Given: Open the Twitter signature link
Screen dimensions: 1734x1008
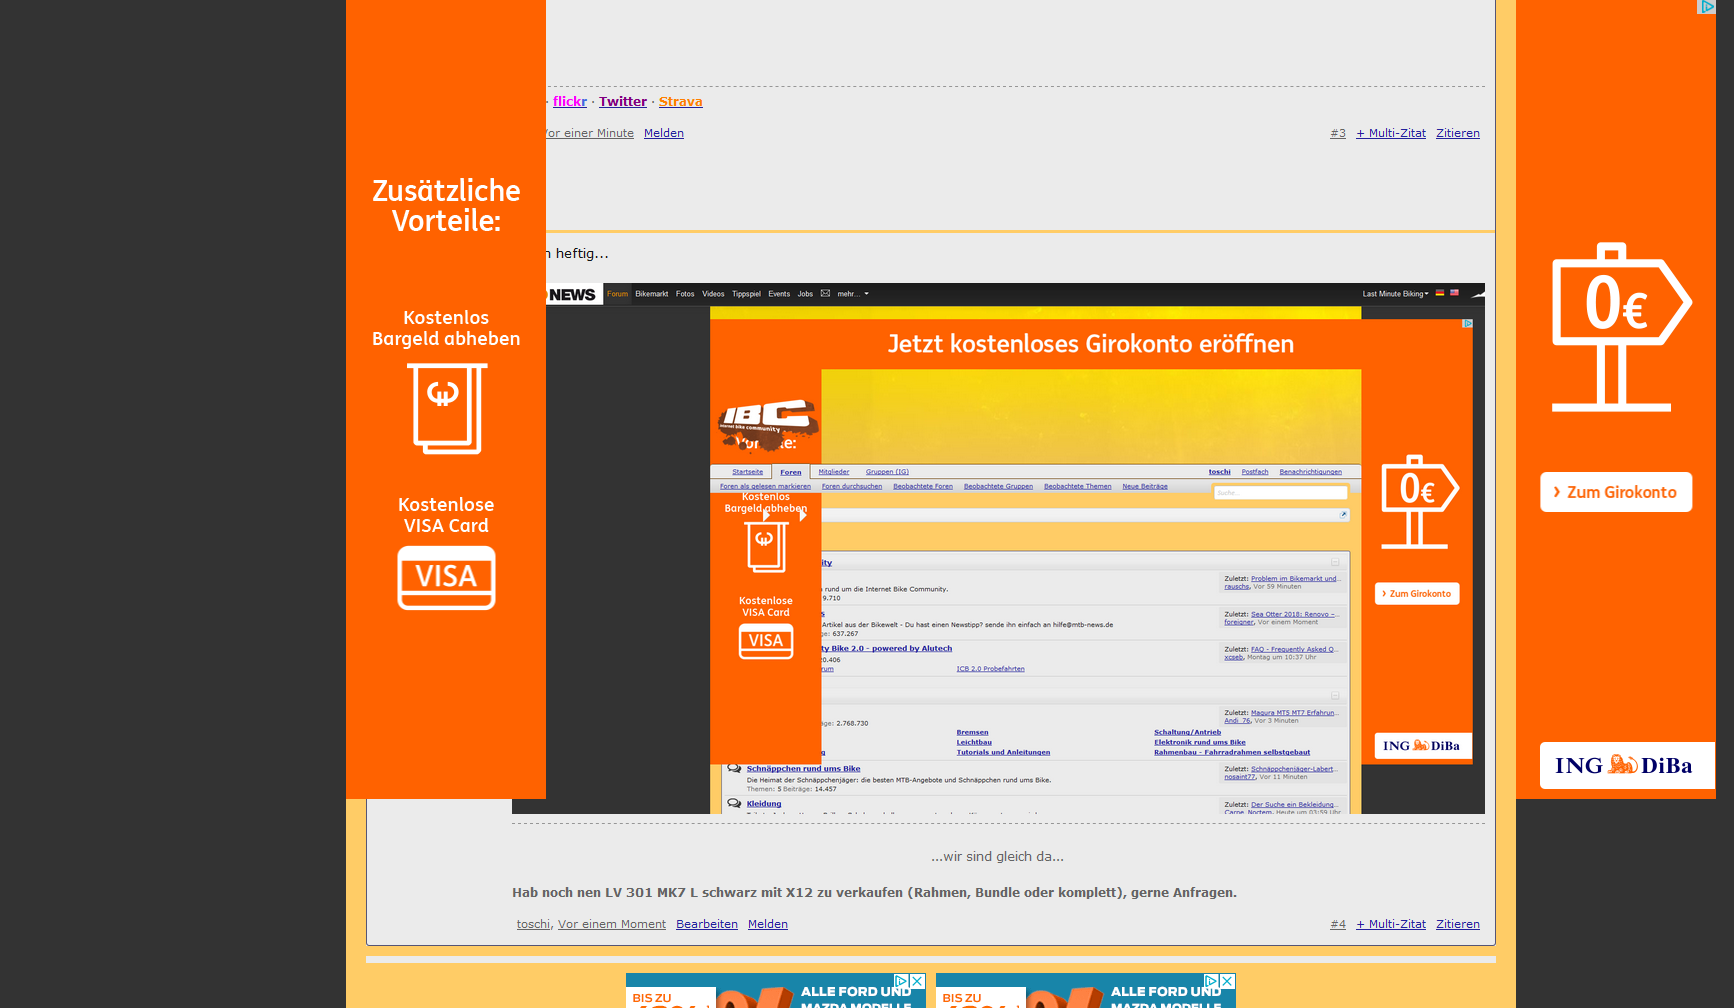Looking at the screenshot, I should point(622,101).
